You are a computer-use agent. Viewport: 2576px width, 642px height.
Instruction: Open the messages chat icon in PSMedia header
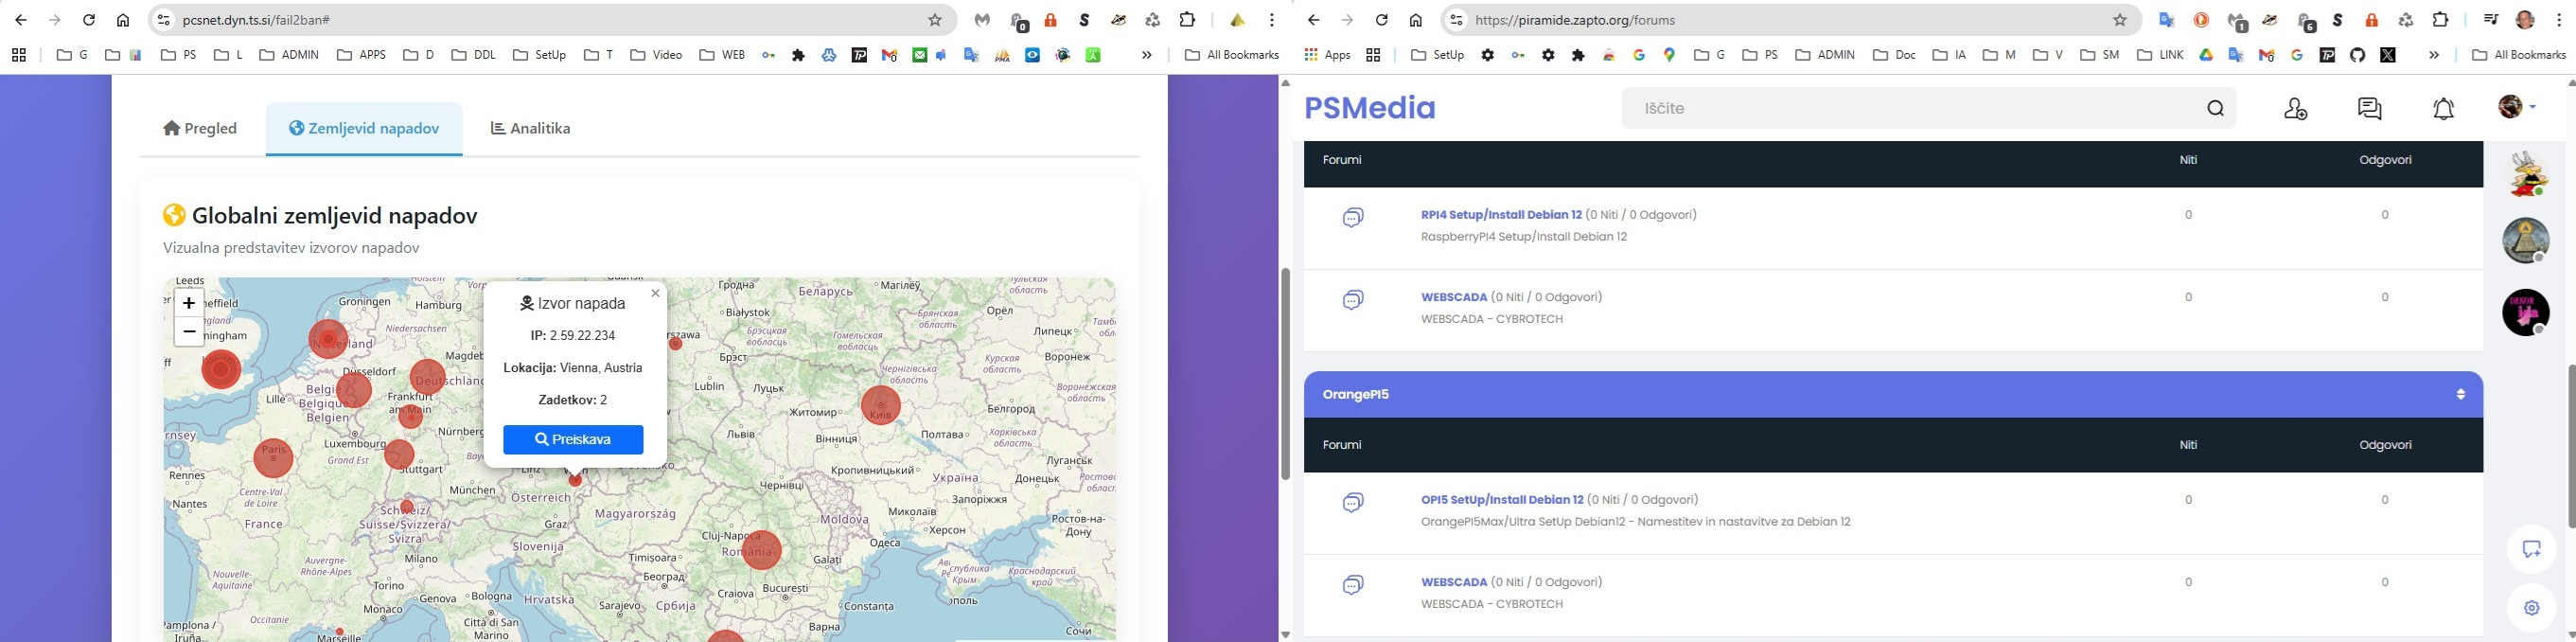[2369, 108]
